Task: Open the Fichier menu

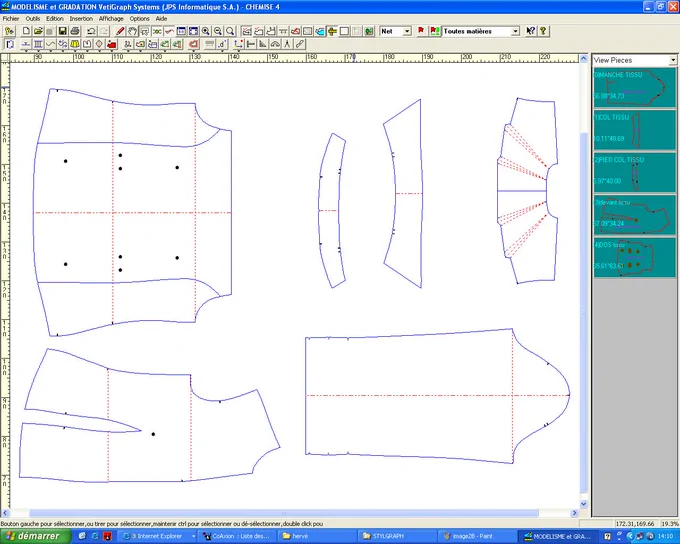Action: click(11, 19)
